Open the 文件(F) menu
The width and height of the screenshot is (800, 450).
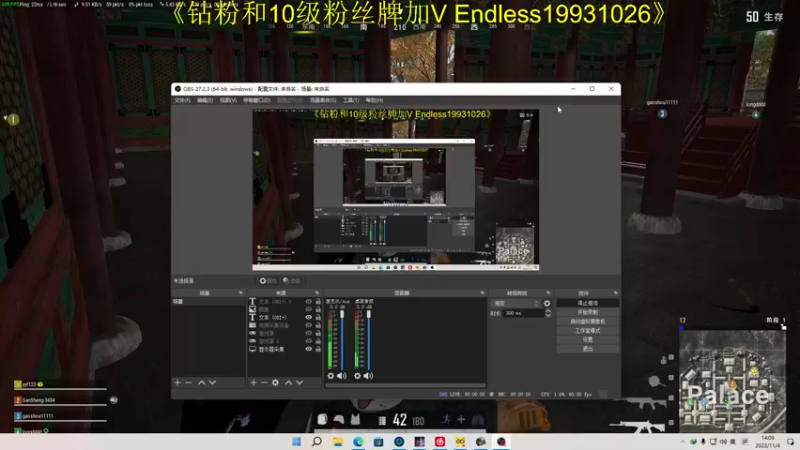click(x=183, y=101)
